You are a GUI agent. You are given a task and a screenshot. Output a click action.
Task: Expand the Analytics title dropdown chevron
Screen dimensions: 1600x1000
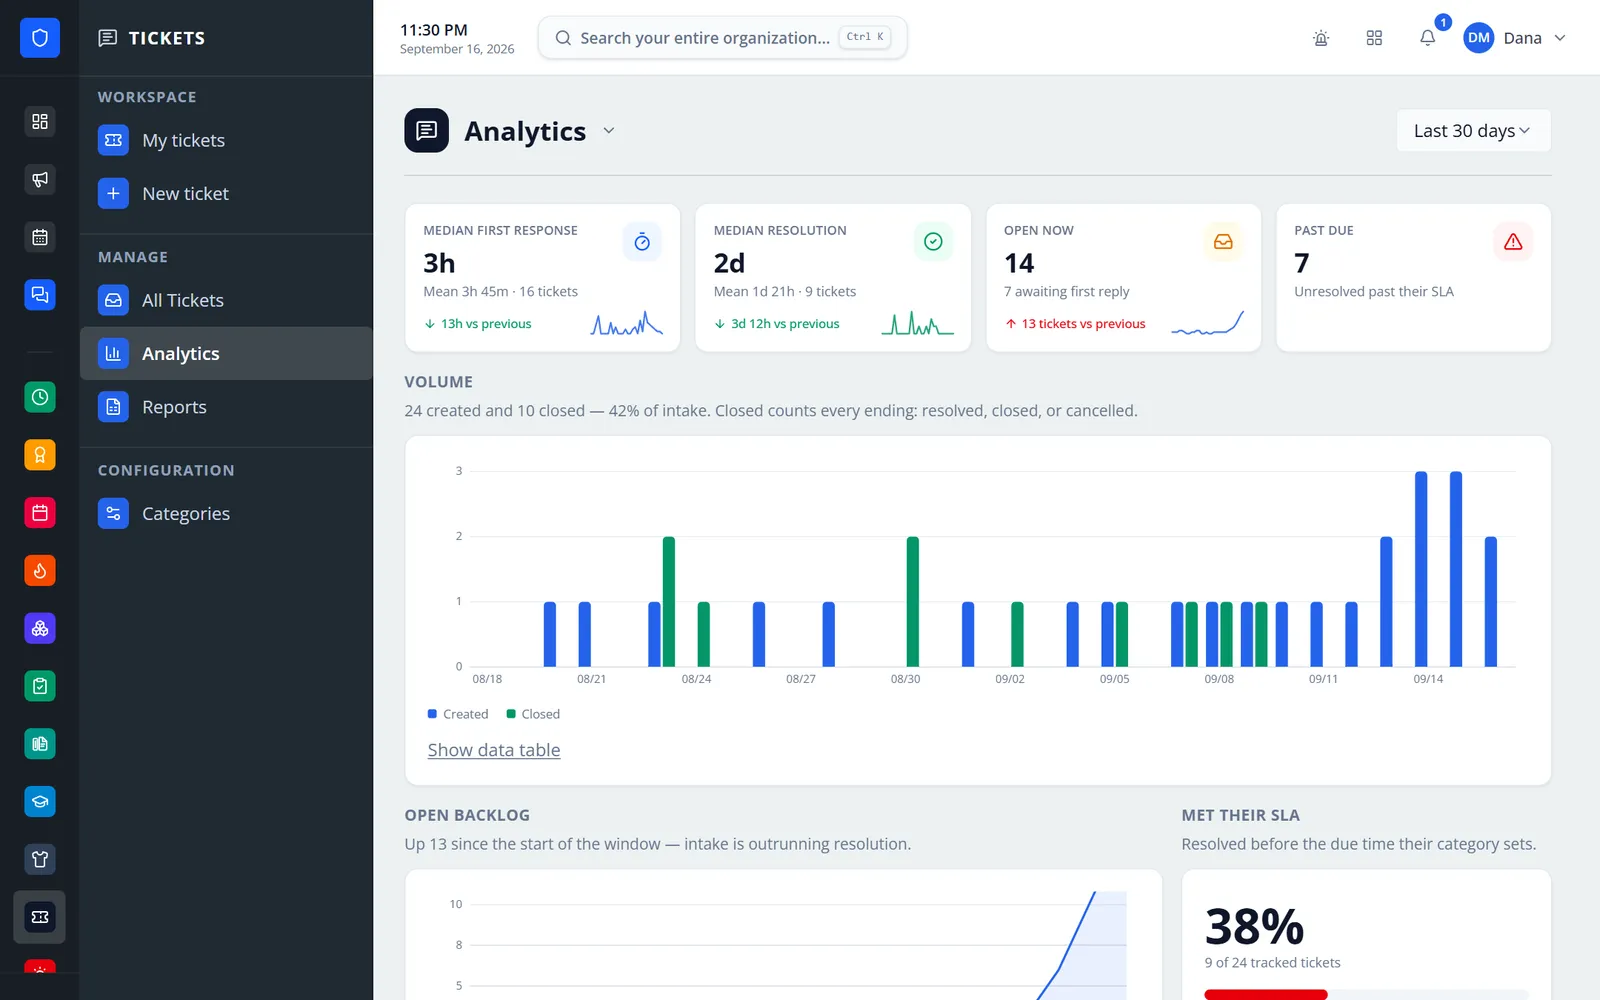click(609, 131)
